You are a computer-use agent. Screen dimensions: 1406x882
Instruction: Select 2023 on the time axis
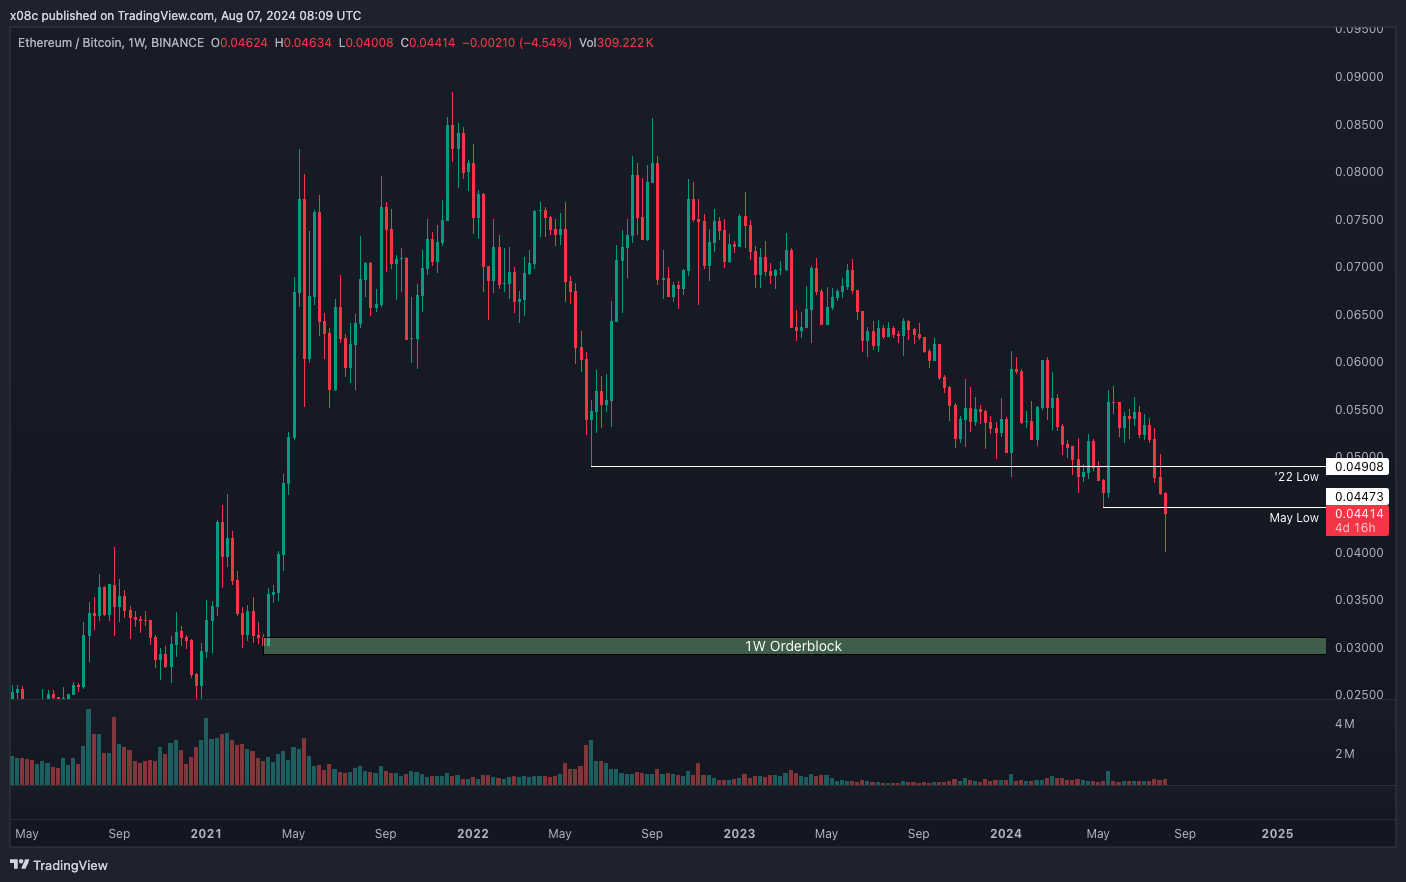[x=739, y=834]
